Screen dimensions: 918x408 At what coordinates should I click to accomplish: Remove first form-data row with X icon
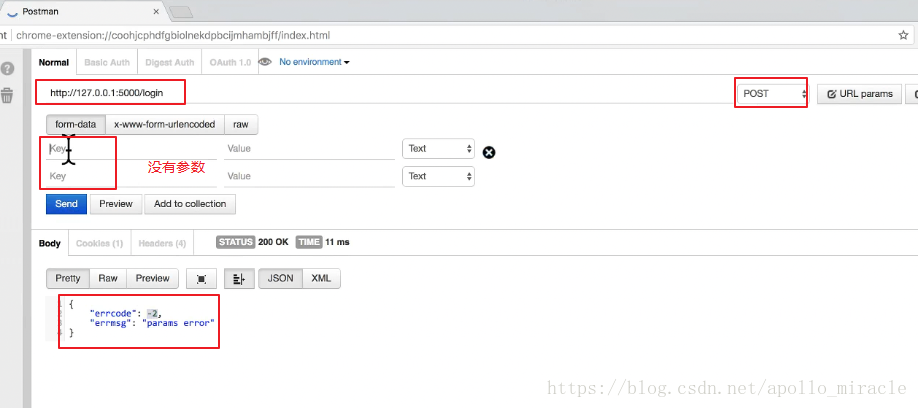coord(489,152)
